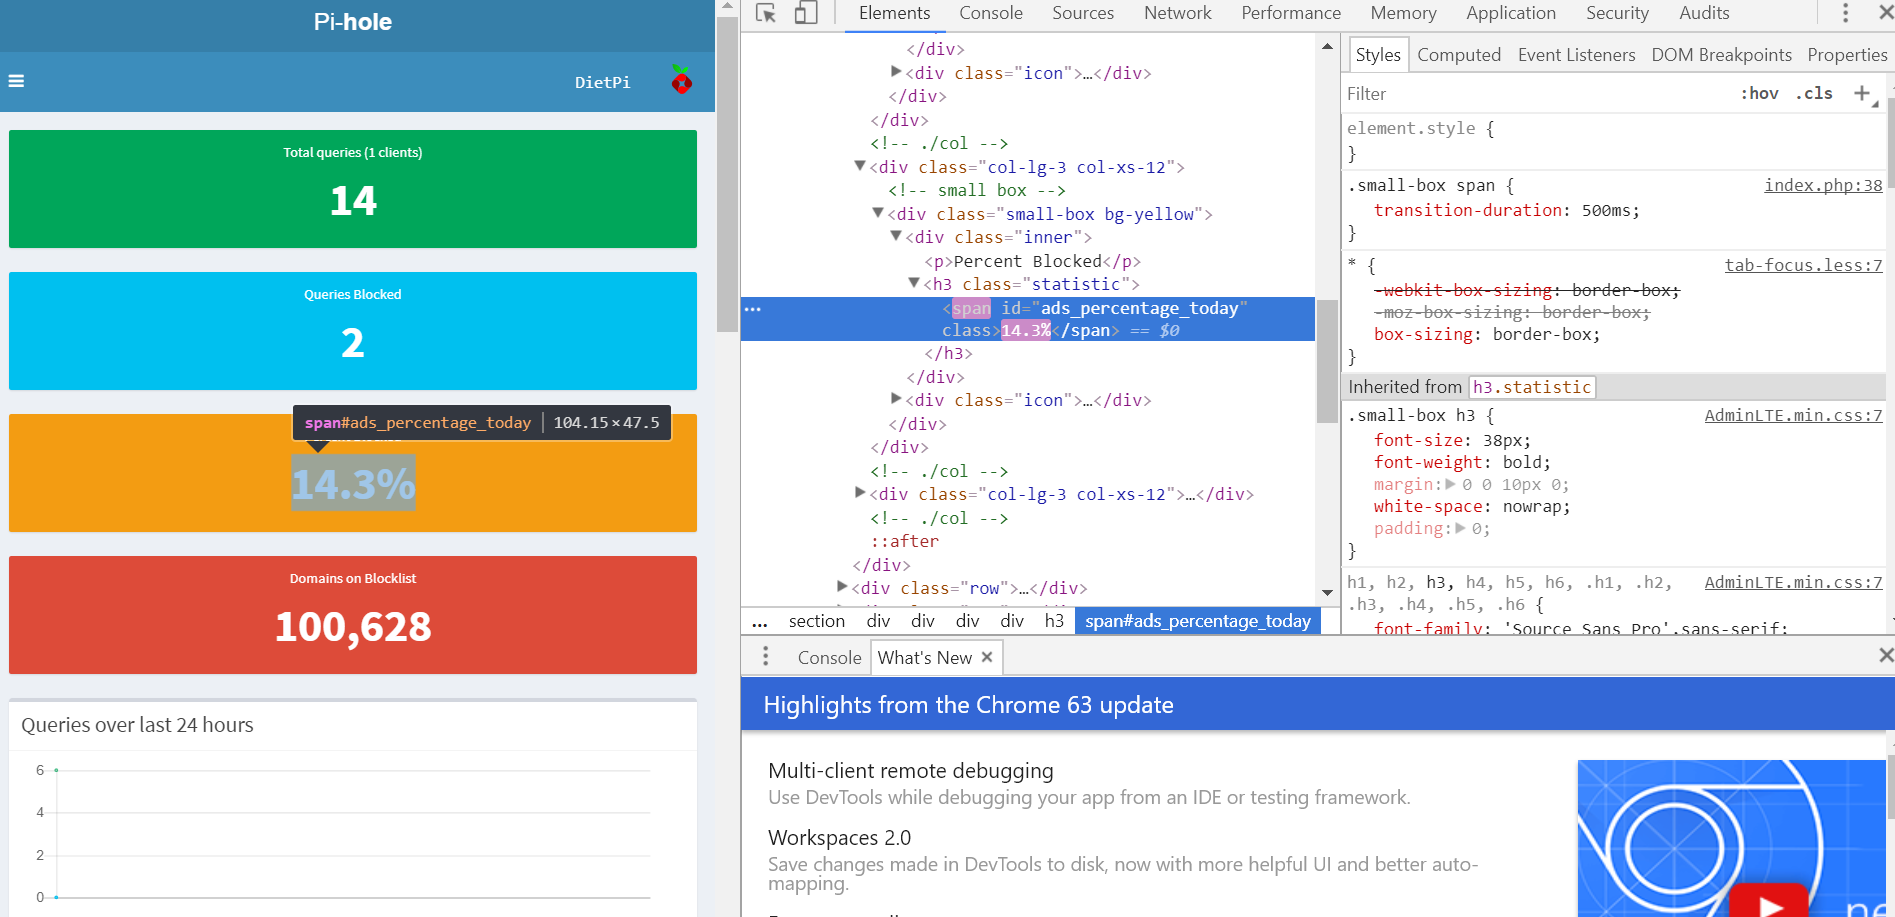Play the Chrome 63 video thumbnail
This screenshot has width=1895, height=917.
(1771, 903)
